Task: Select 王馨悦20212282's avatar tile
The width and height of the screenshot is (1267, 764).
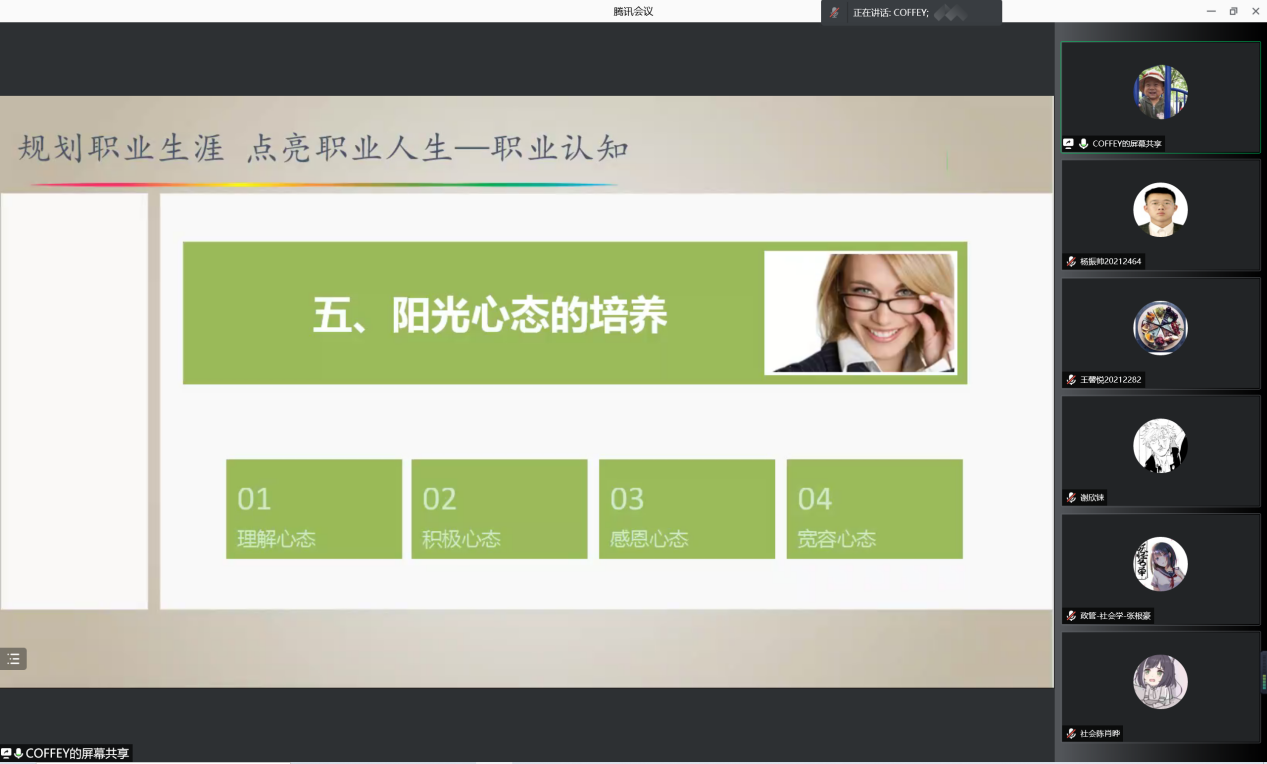Action: (1160, 328)
